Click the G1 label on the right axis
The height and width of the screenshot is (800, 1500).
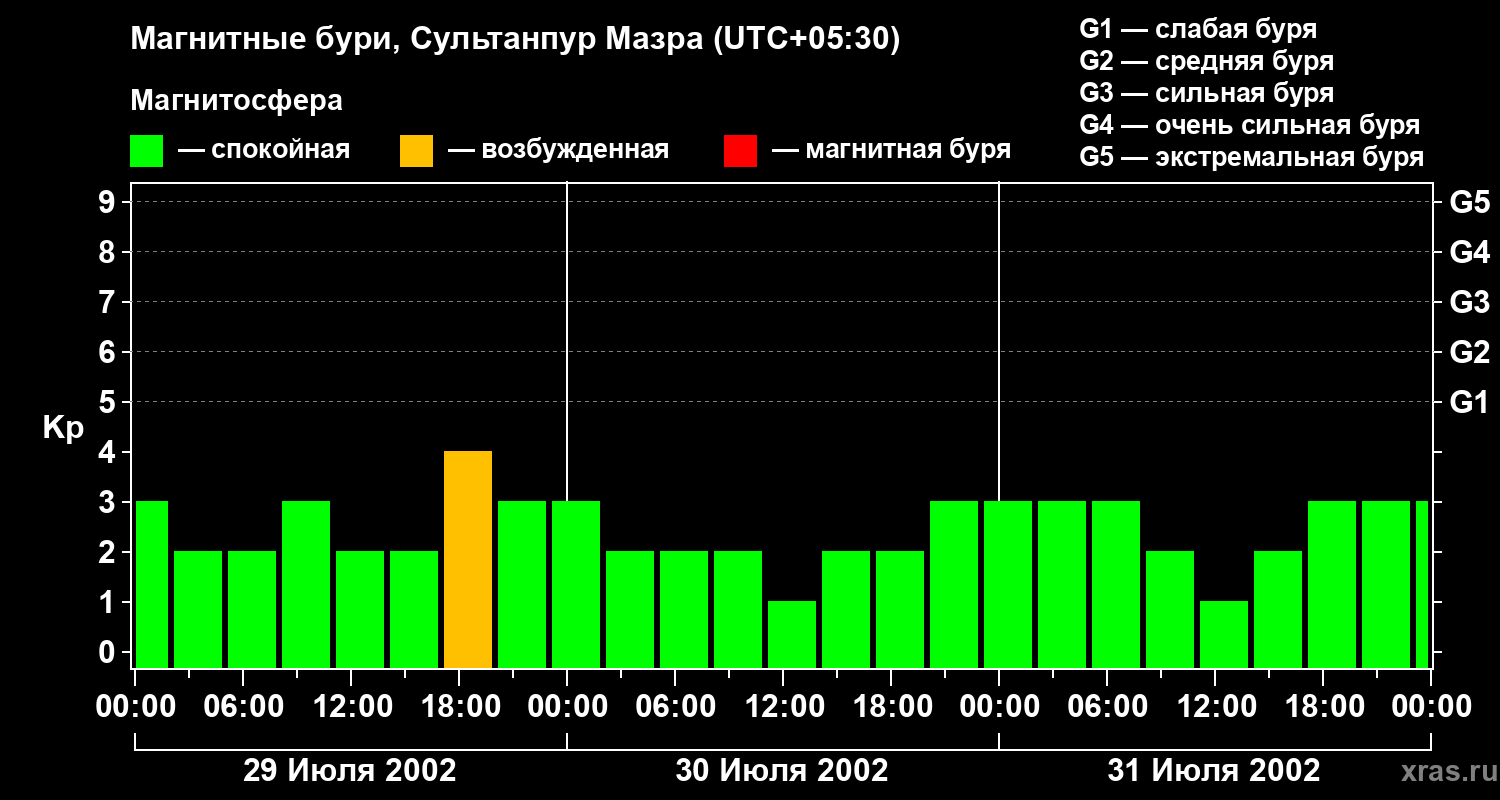[x=1470, y=403]
